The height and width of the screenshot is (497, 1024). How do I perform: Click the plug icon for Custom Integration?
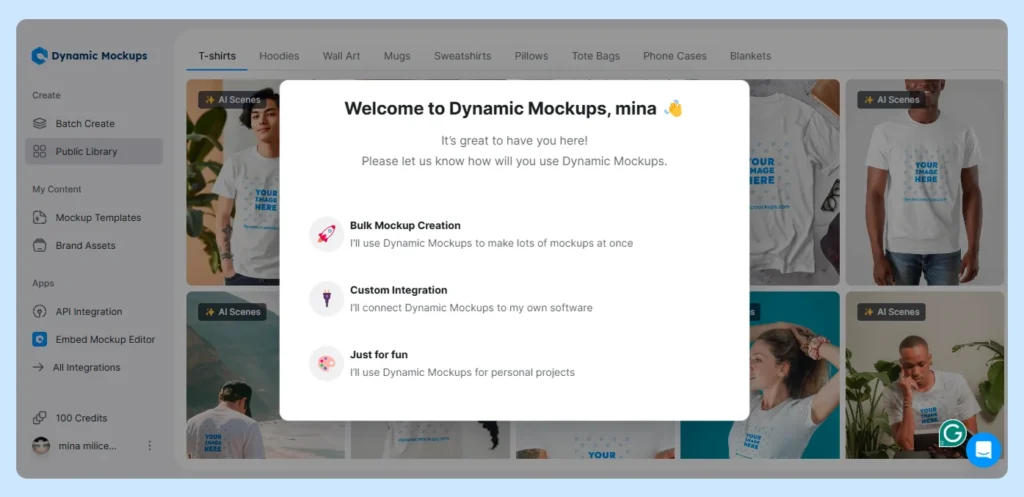327,298
